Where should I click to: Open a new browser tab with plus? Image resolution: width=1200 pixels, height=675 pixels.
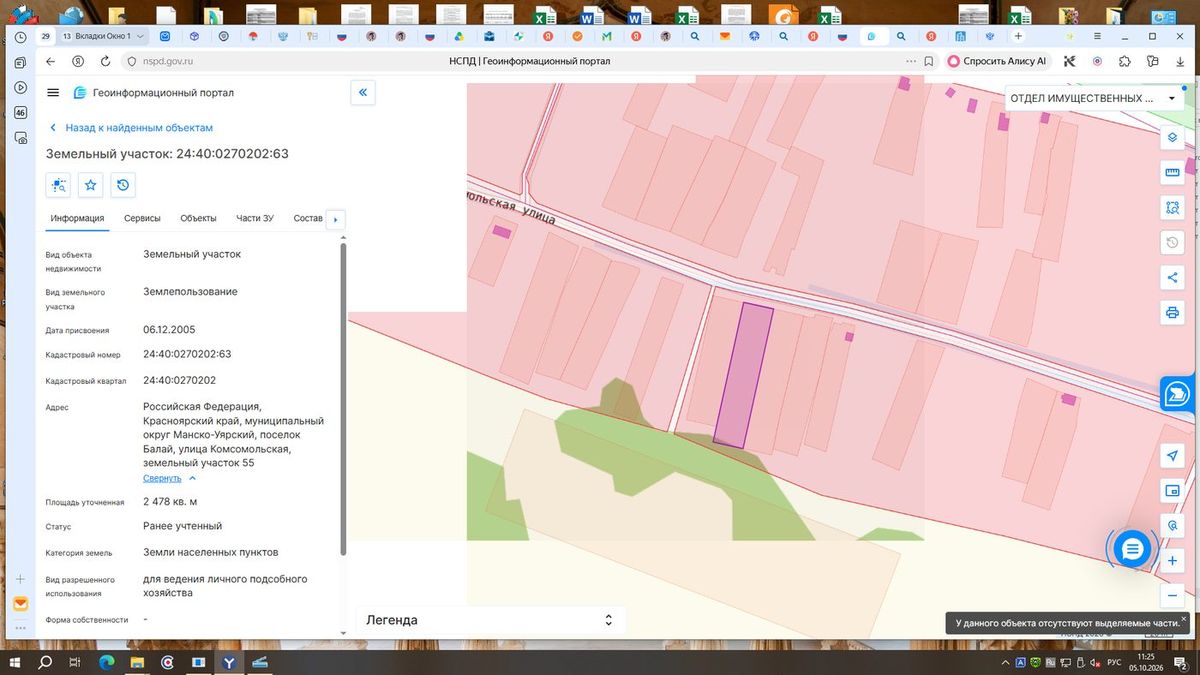[1018, 36]
